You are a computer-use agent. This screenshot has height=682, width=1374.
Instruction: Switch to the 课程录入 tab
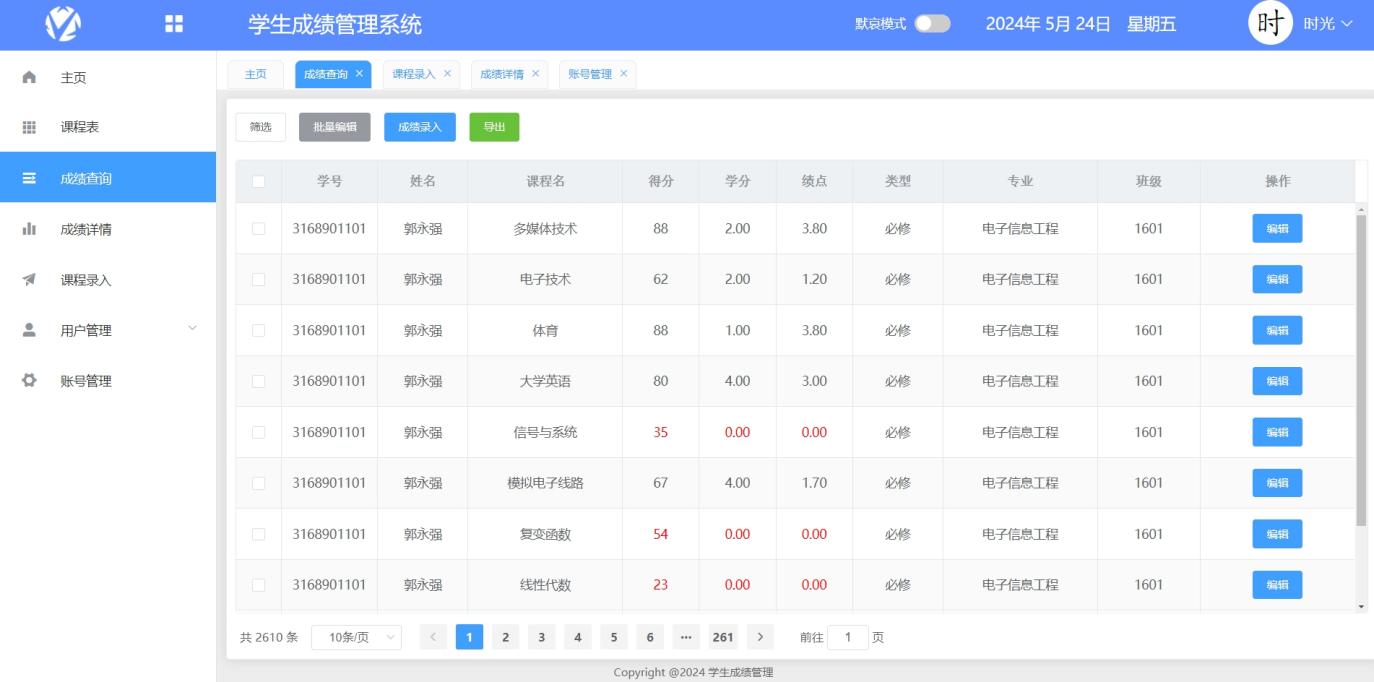(x=413, y=73)
